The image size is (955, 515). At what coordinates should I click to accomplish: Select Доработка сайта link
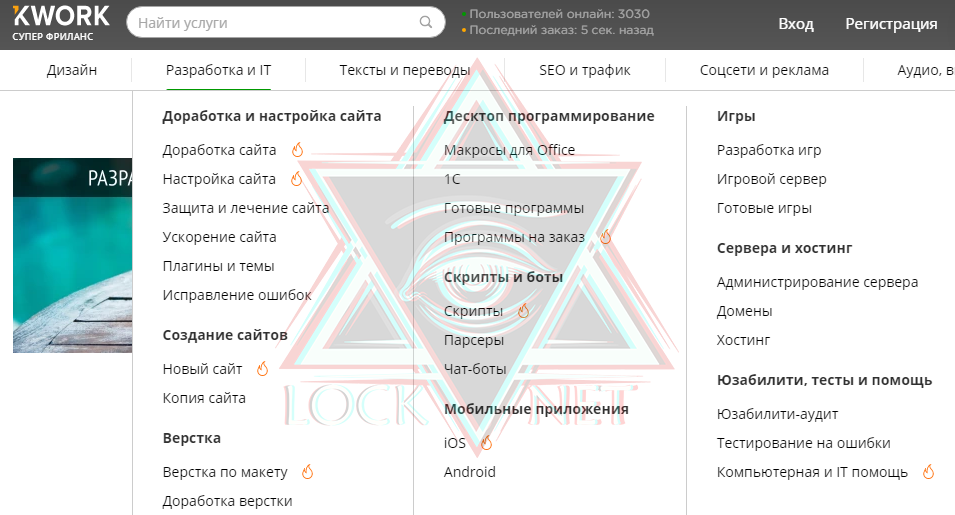pyautogui.click(x=219, y=150)
